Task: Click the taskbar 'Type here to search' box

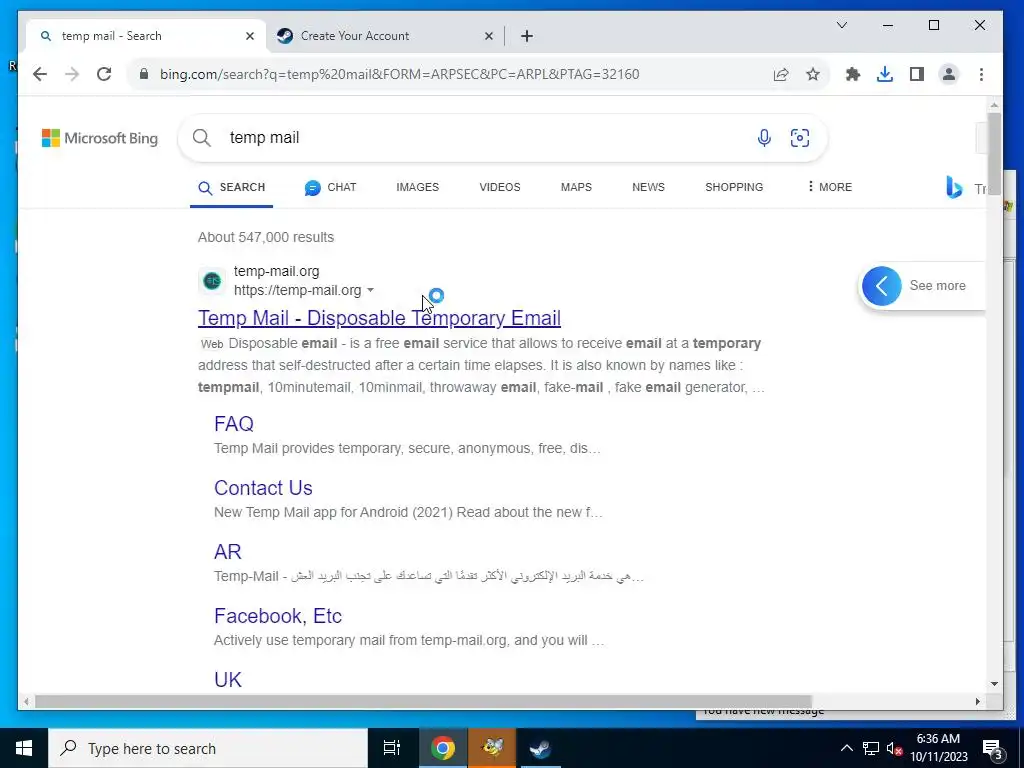Action: (x=208, y=748)
